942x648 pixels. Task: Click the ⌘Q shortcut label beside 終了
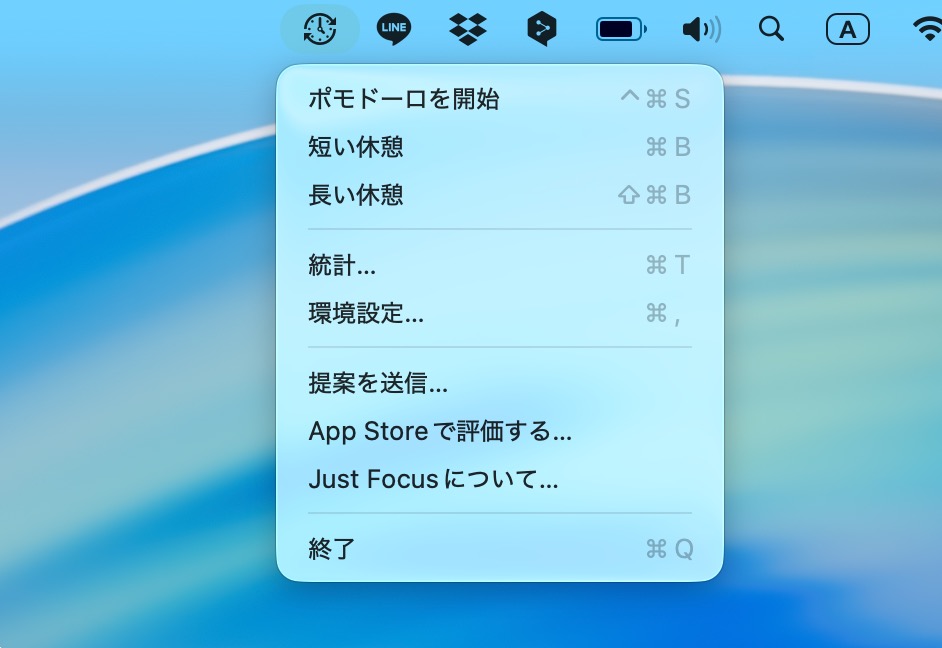pos(669,549)
